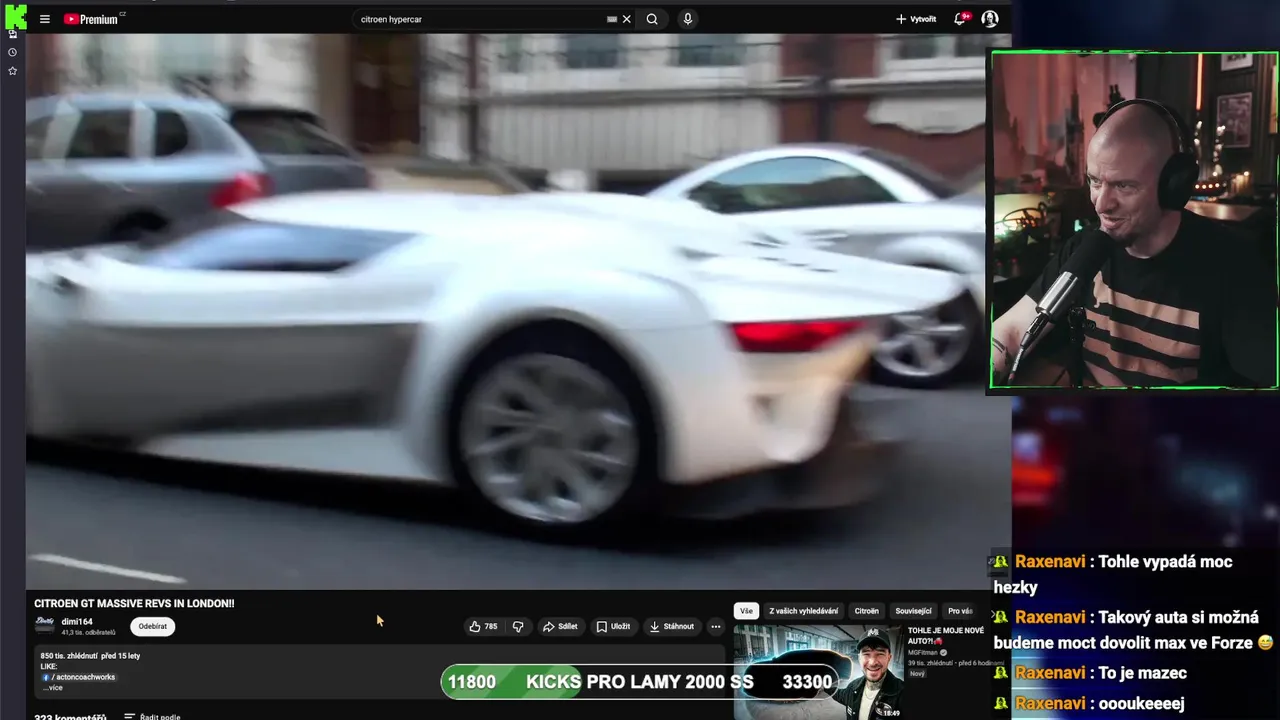Clear the search query with the X
Viewport: 1280px width, 720px height.
point(627,19)
